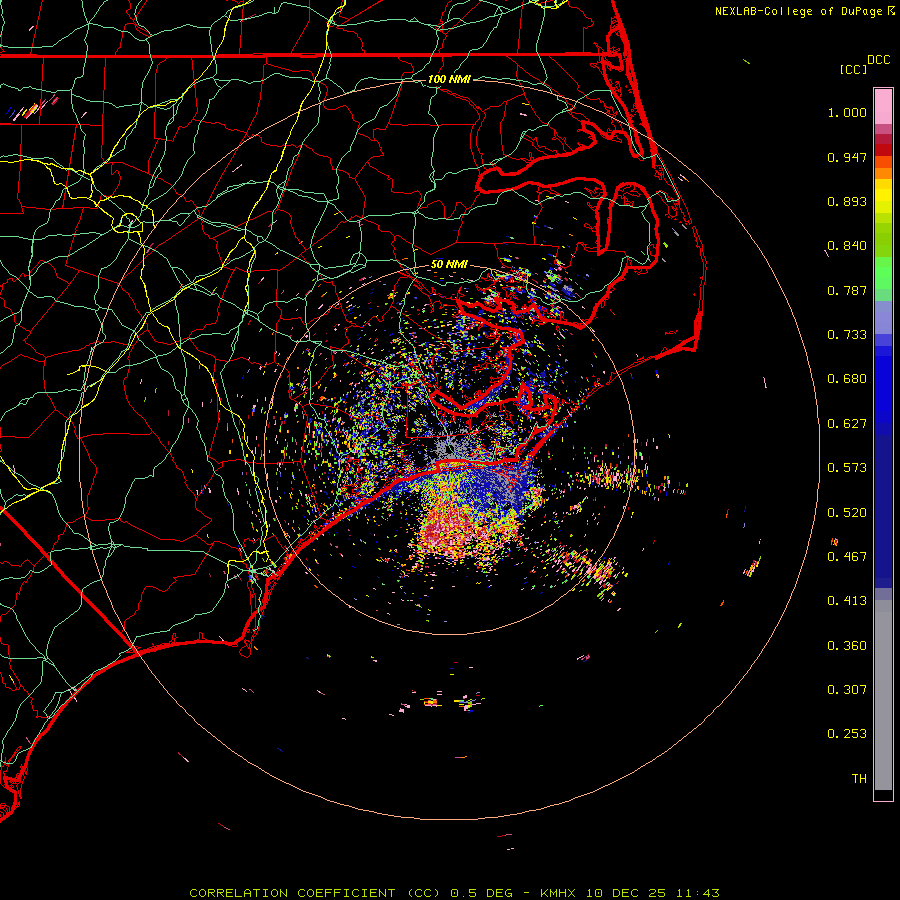Viewport: 900px width, 900px height.
Task: Select the 0.787 scale value
Action: click(847, 290)
